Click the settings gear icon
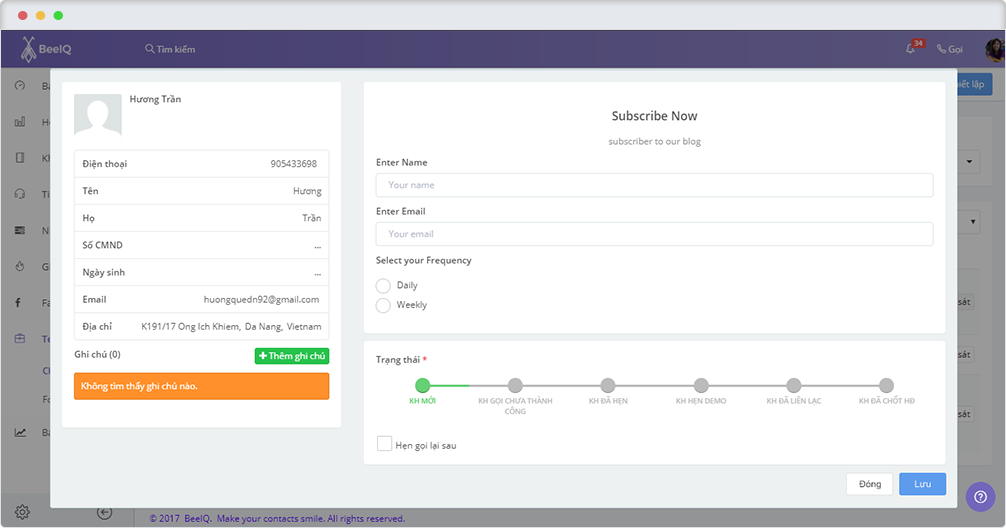1006x528 pixels. [x=21, y=513]
